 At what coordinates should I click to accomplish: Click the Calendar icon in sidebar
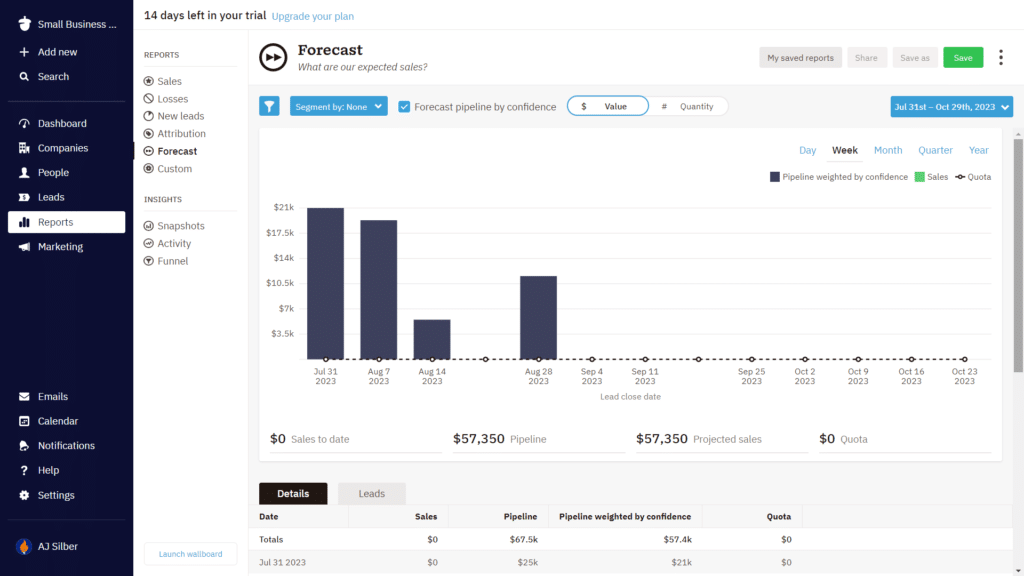24,421
